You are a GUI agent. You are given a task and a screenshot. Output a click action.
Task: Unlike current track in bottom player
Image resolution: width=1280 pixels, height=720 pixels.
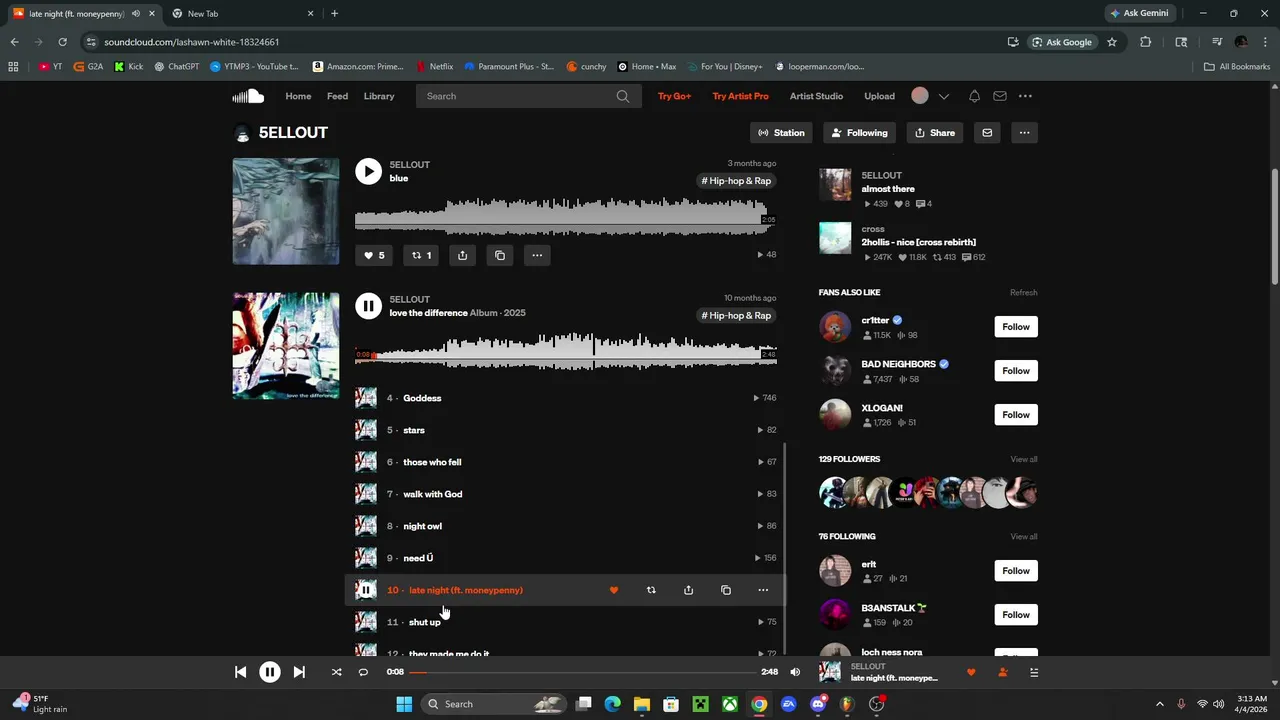click(x=971, y=672)
